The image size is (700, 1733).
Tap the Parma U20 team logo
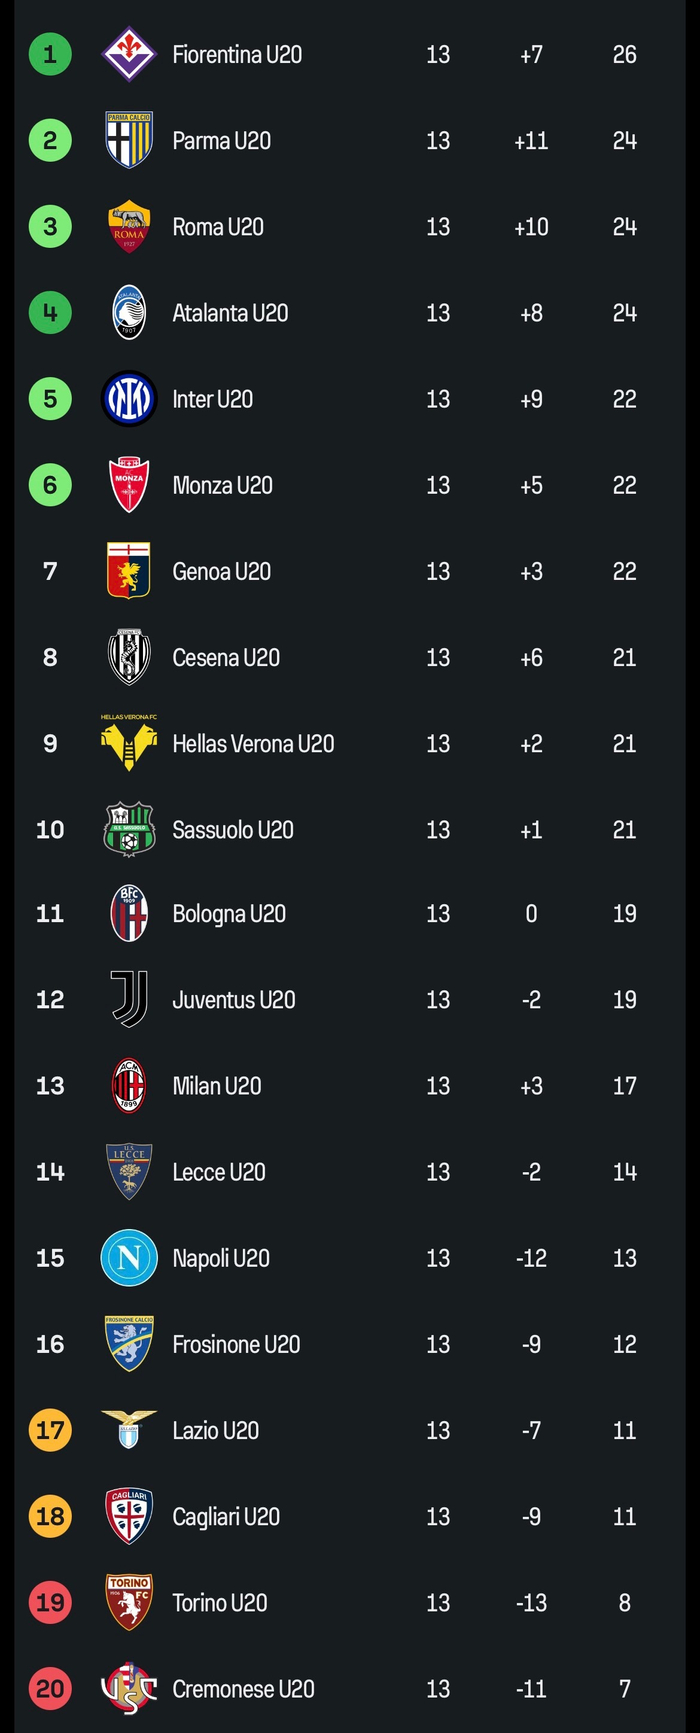pos(129,140)
